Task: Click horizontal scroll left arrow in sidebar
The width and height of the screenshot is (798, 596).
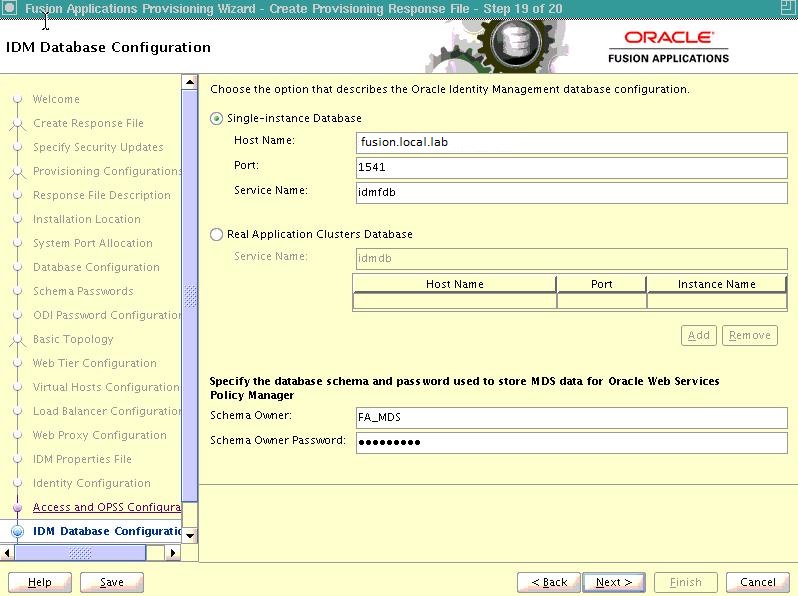Action: 8,552
